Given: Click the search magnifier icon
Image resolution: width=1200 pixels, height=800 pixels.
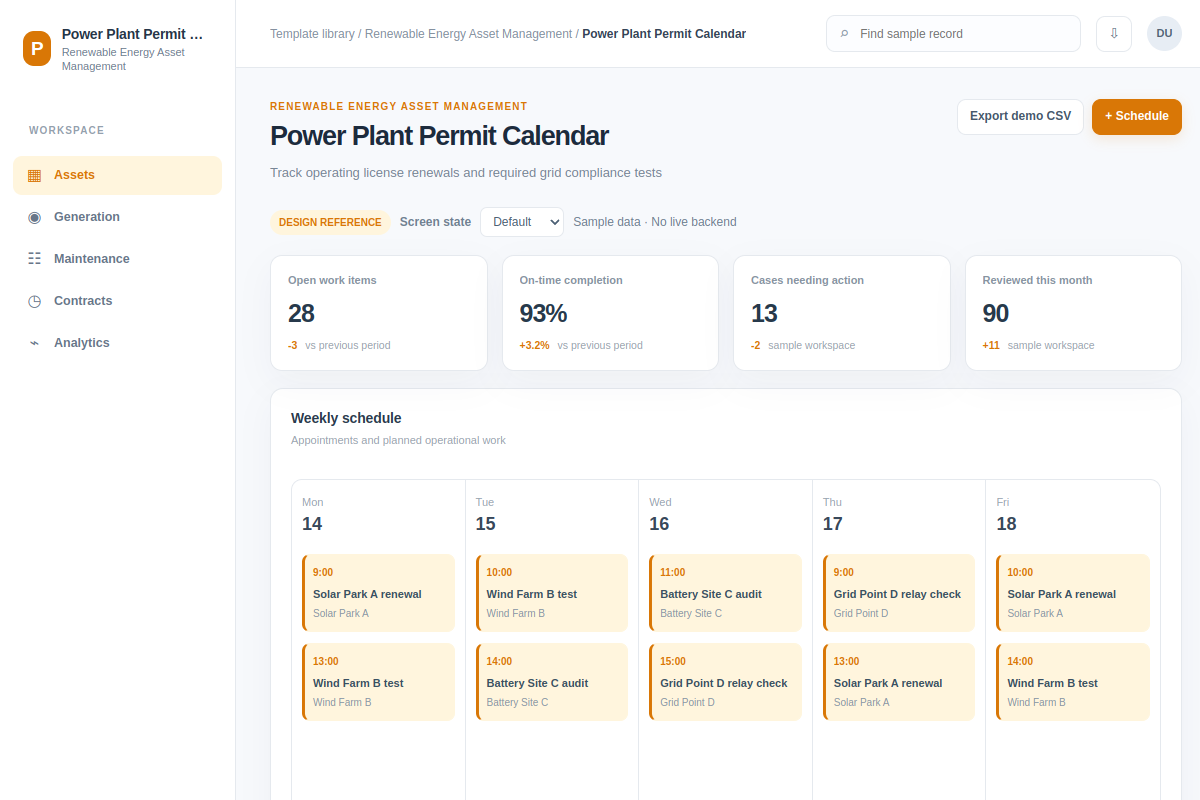Looking at the screenshot, I should tap(844, 34).
